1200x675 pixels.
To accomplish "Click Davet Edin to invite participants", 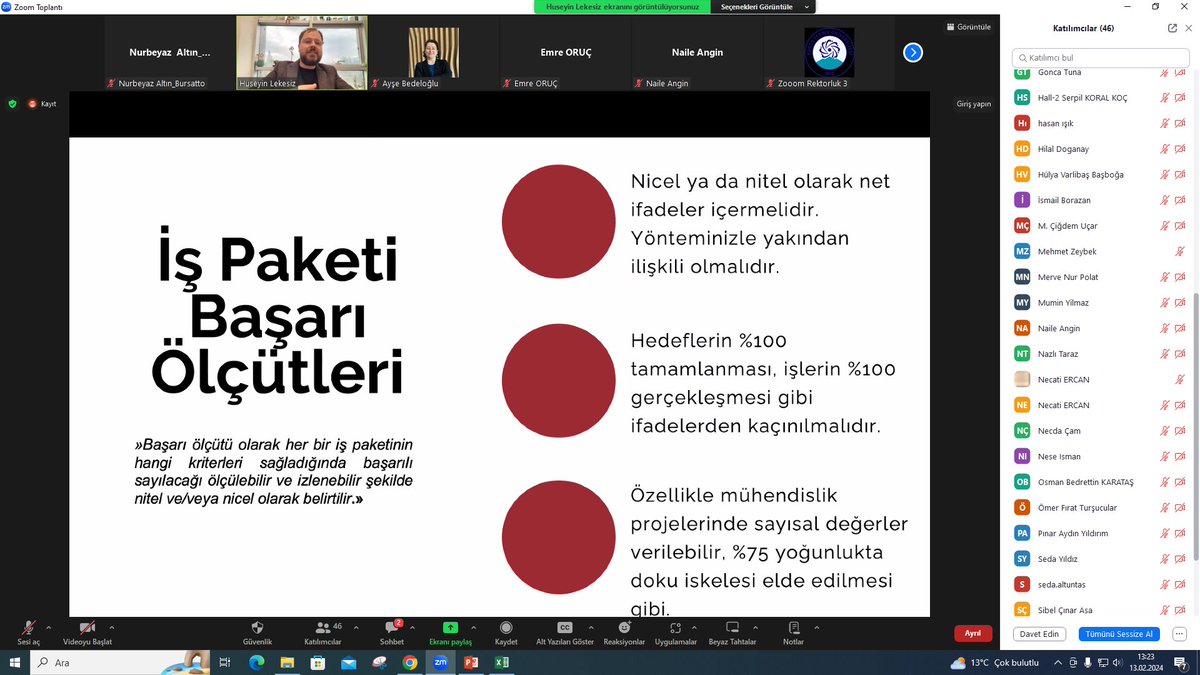I will coord(1040,633).
